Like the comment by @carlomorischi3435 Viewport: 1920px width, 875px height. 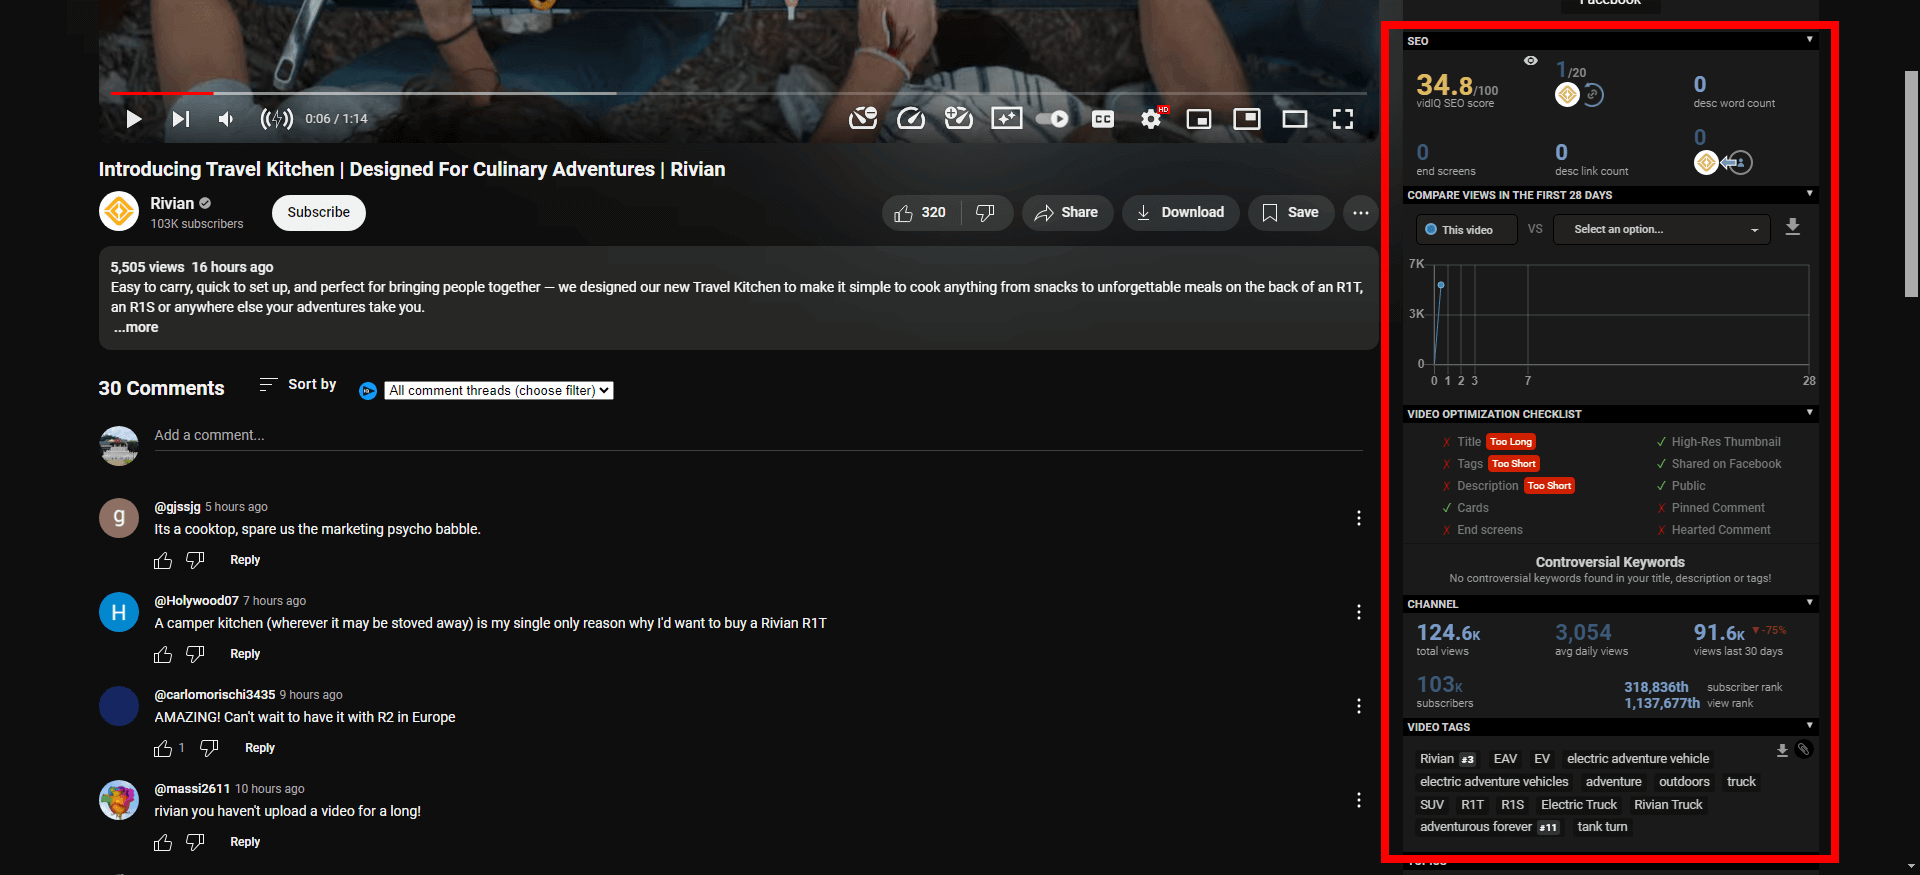coord(163,749)
